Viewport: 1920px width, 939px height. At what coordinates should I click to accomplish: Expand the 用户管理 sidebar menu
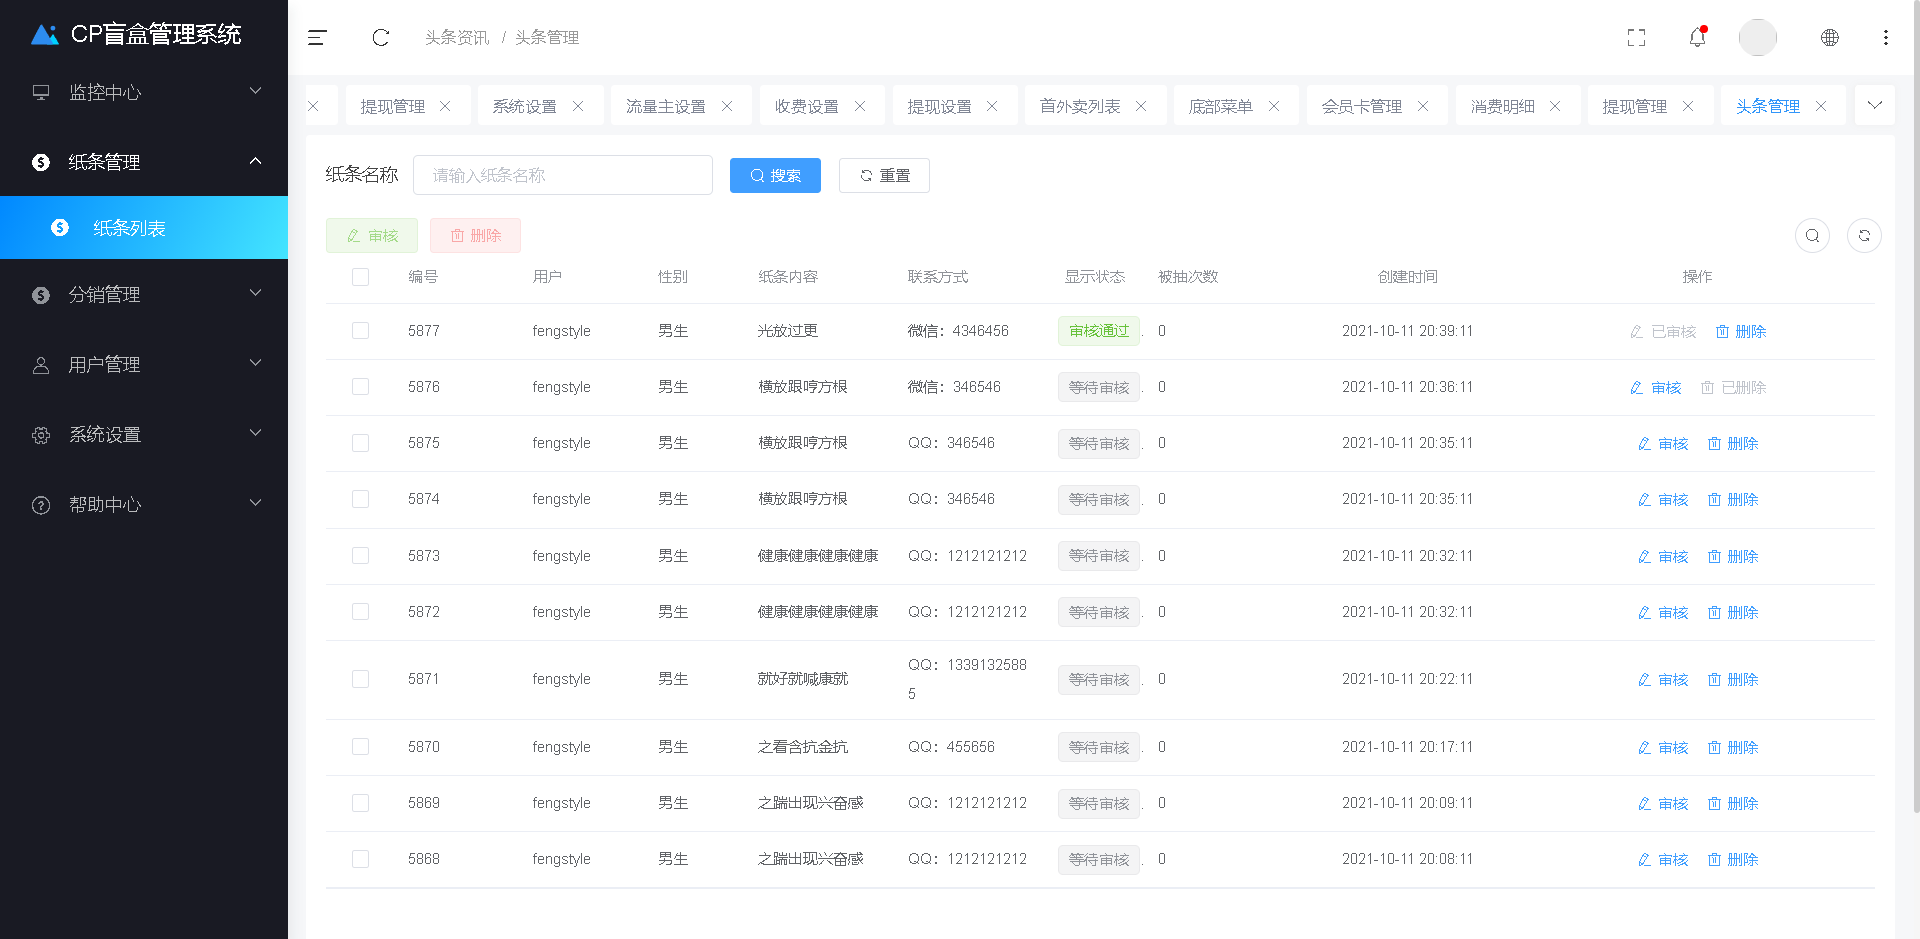click(x=144, y=365)
